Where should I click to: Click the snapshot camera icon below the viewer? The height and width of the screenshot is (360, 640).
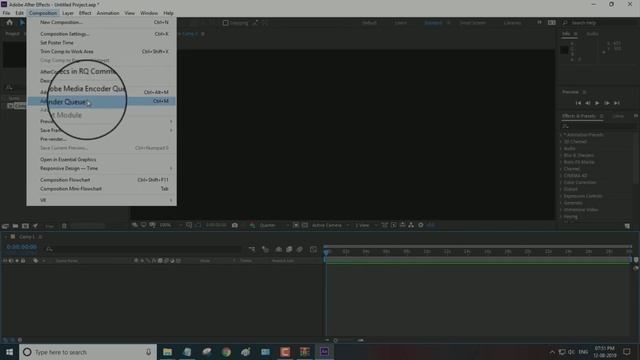pyautogui.click(x=235, y=225)
